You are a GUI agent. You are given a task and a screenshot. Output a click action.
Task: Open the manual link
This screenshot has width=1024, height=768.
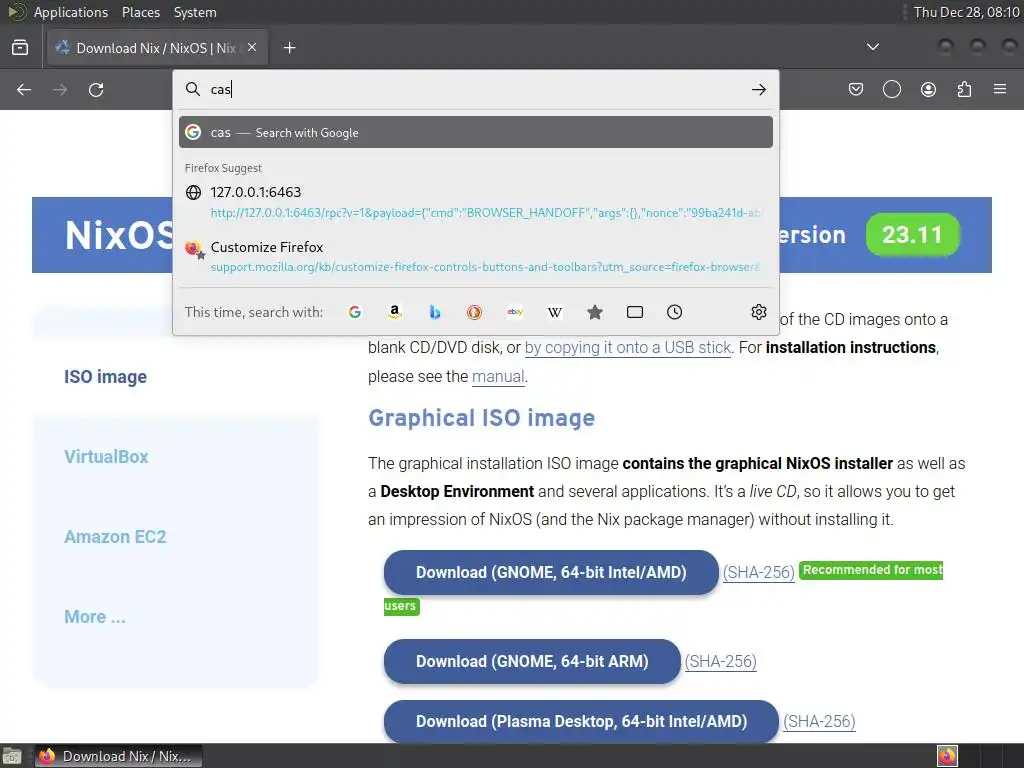498,377
